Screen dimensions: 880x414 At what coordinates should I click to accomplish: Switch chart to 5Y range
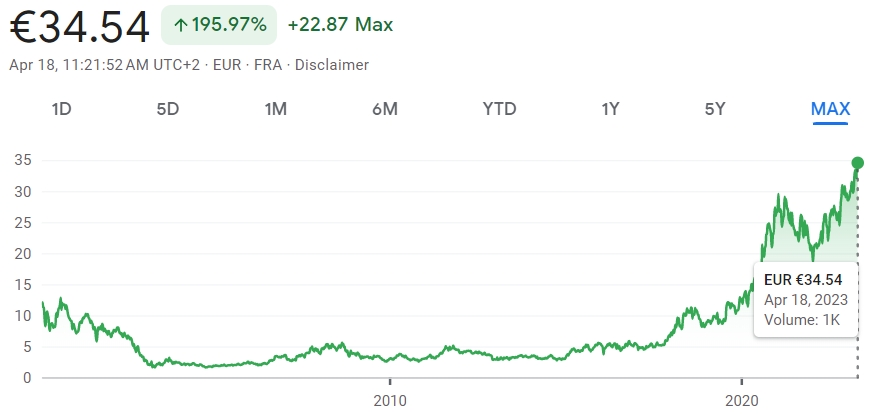(x=715, y=109)
